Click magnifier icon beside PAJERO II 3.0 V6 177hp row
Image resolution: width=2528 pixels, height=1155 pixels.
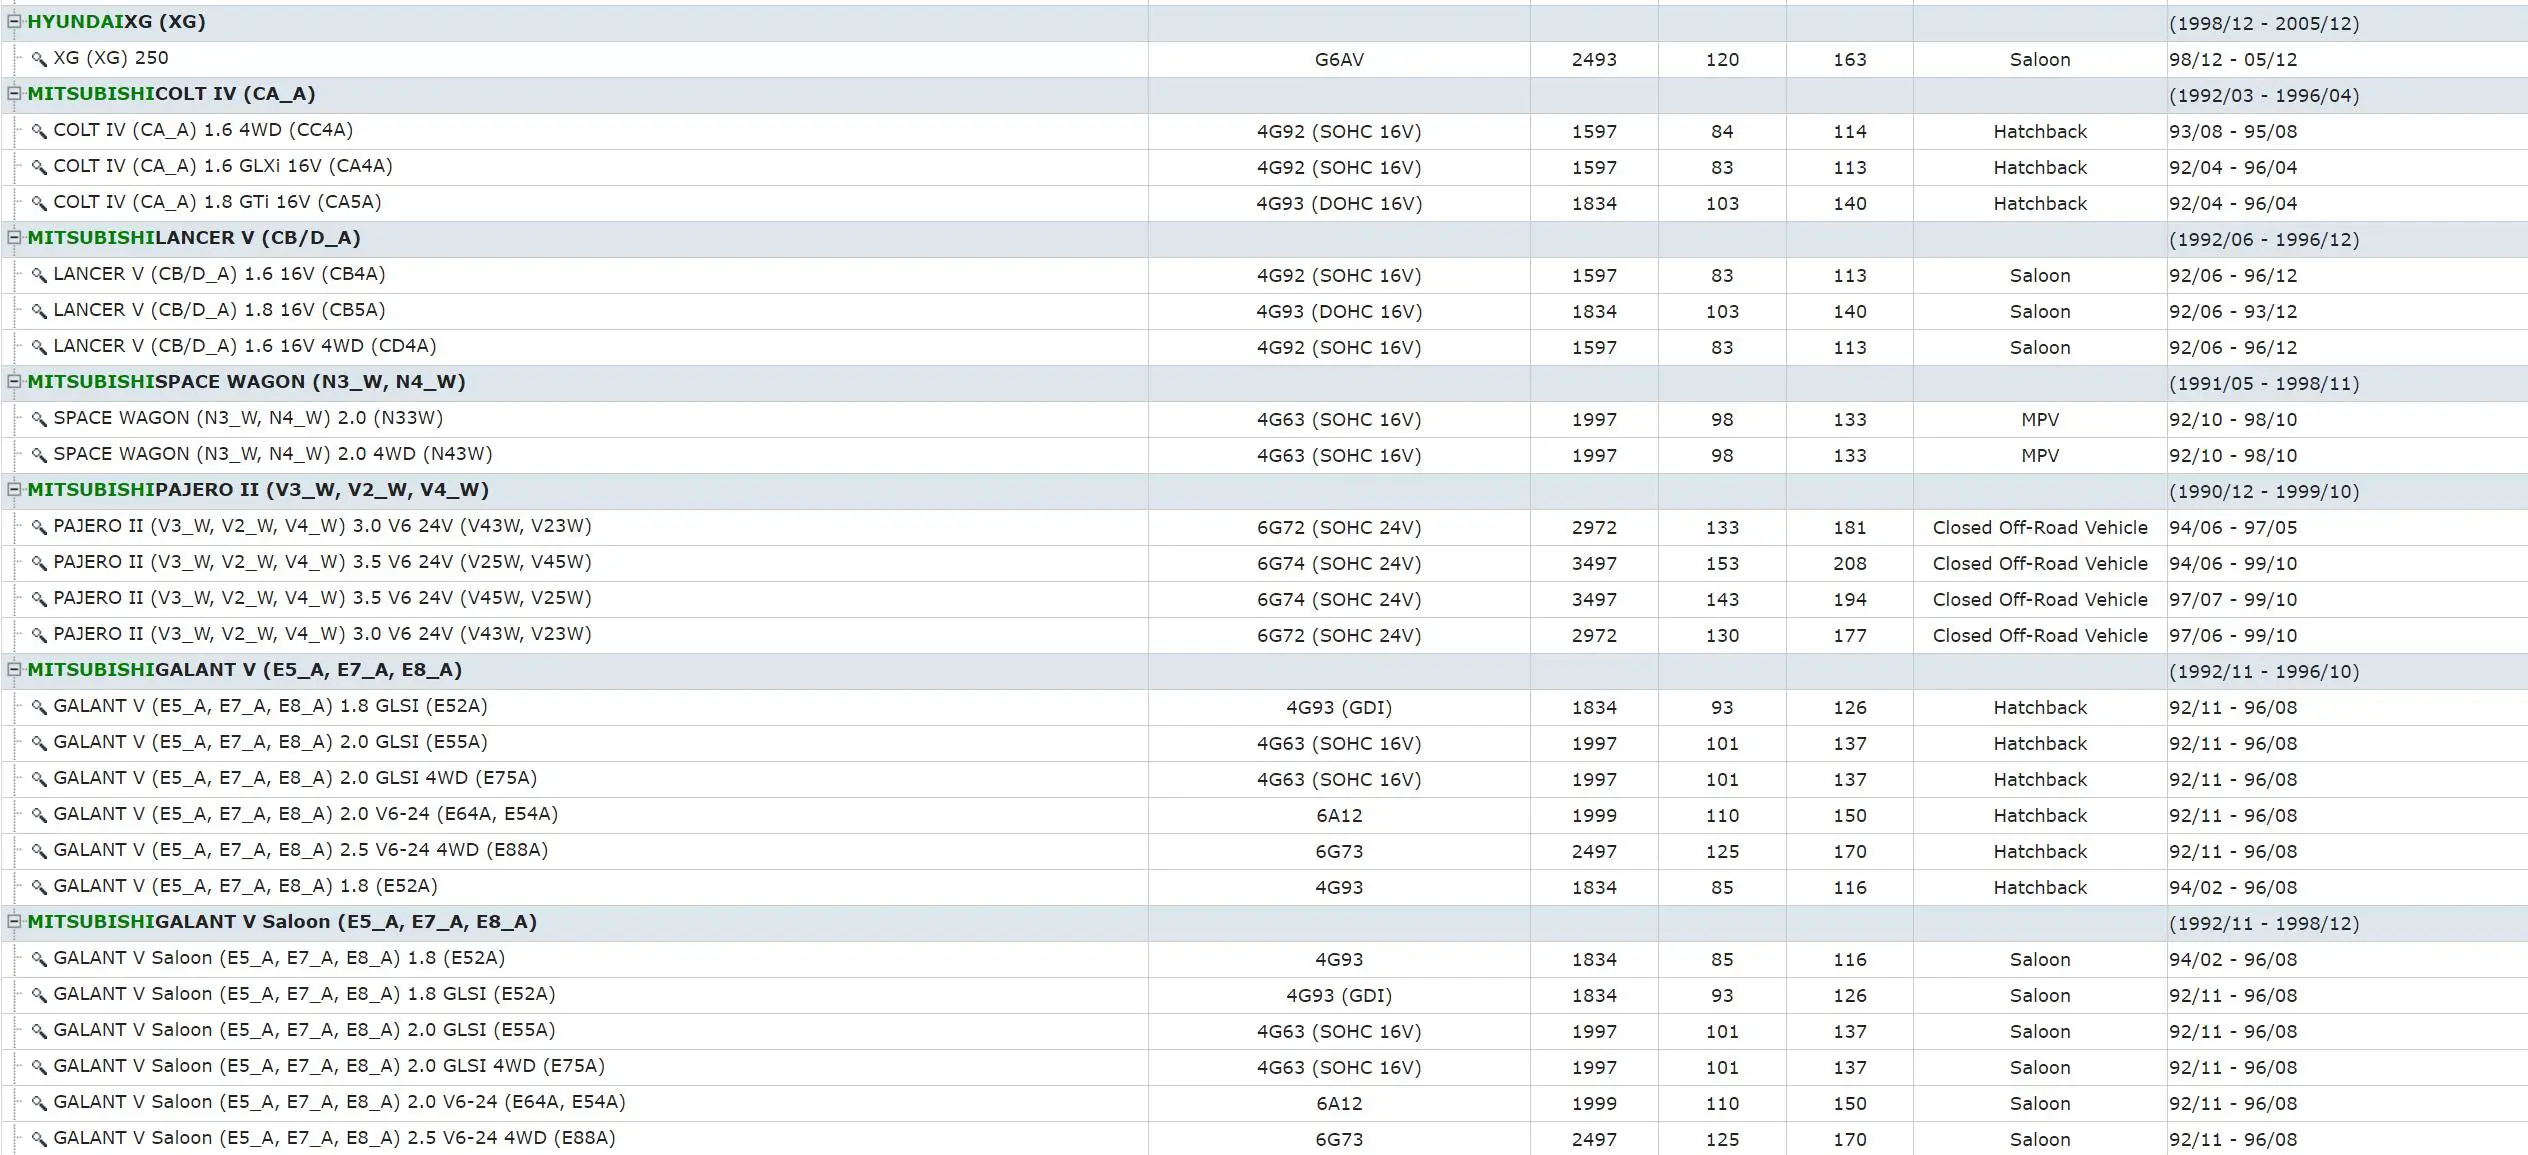click(39, 635)
